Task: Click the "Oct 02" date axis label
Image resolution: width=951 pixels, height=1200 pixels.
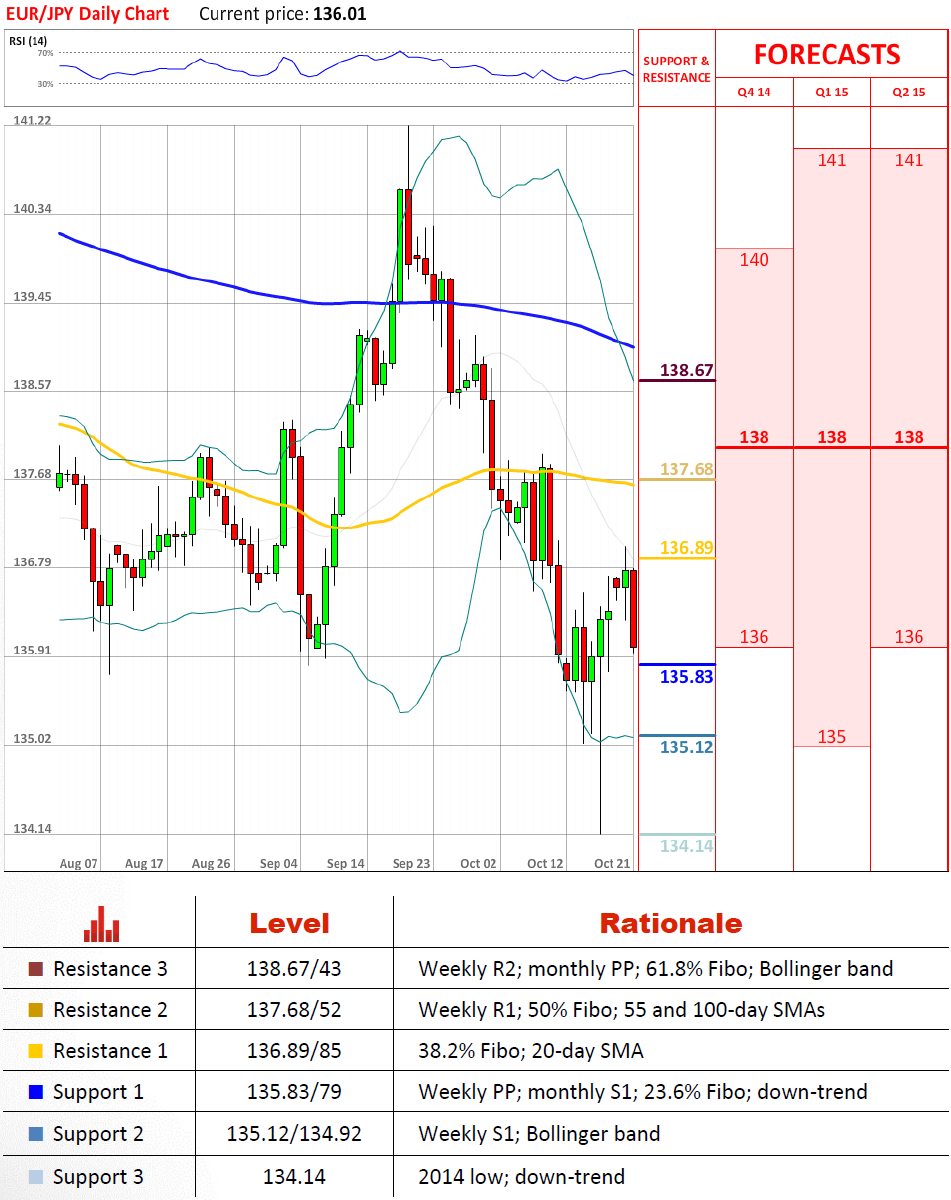Action: tap(478, 863)
